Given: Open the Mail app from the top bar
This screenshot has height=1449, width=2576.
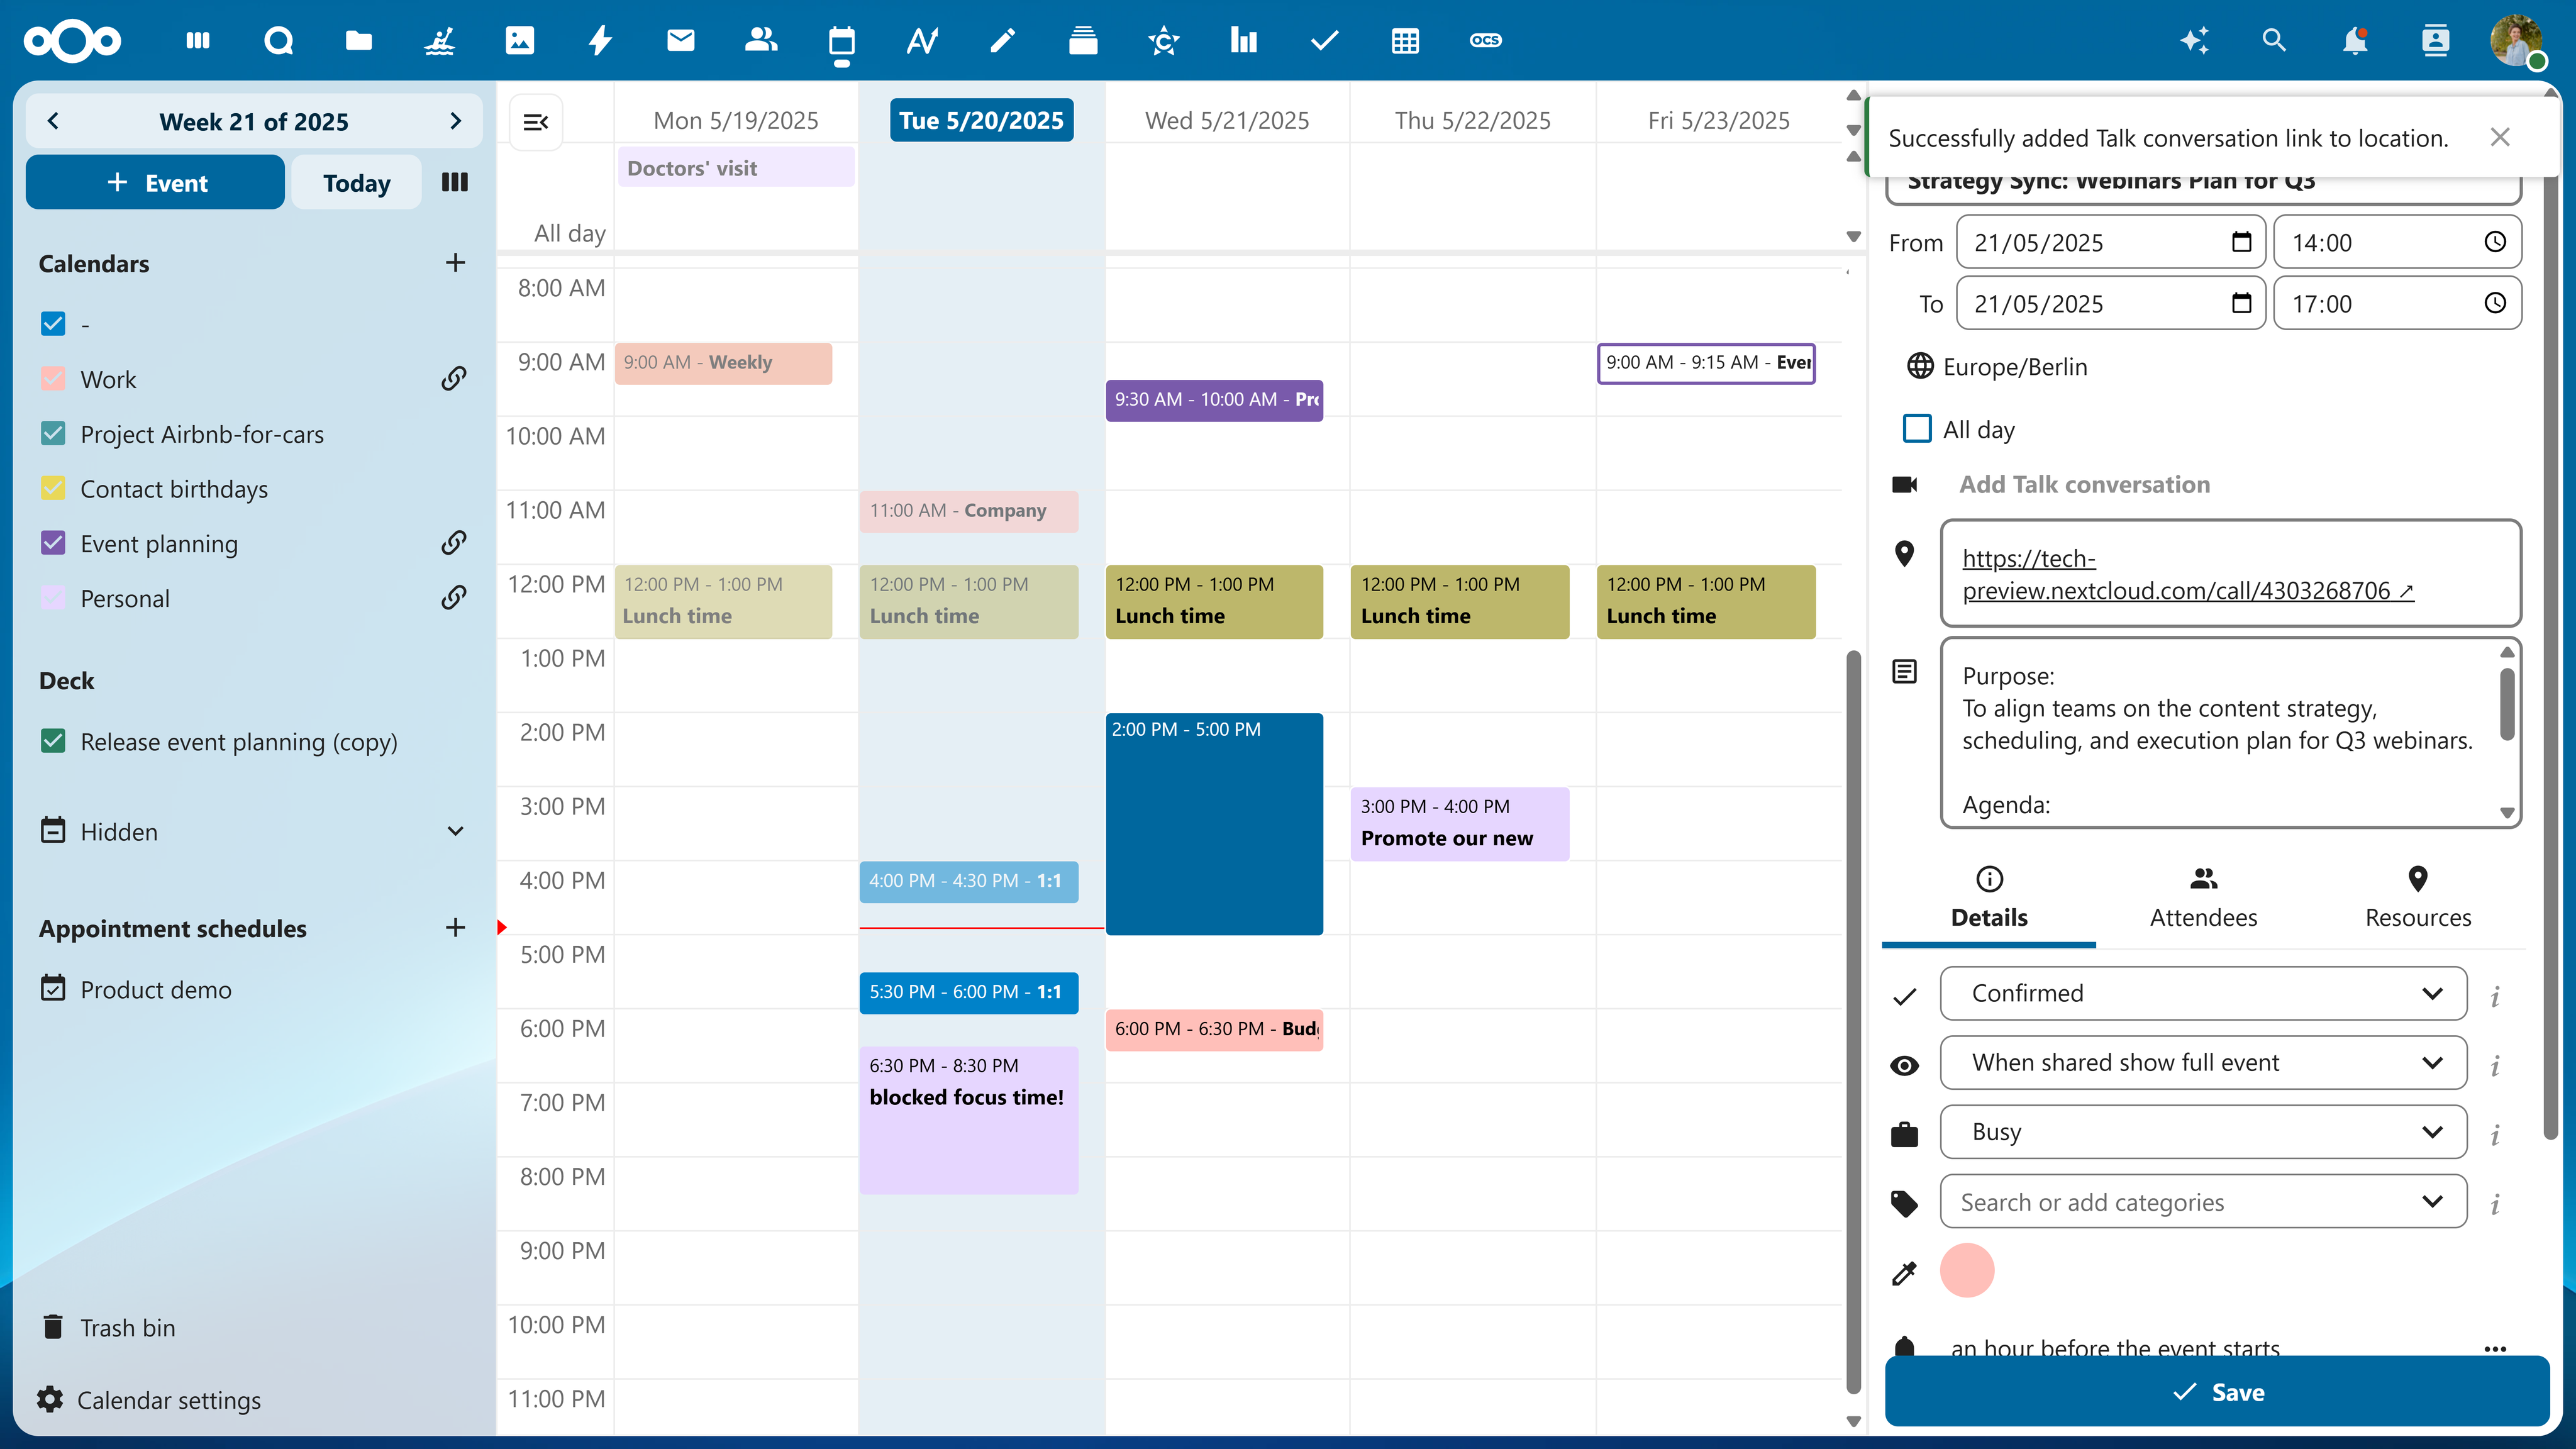Looking at the screenshot, I should pyautogui.click(x=680, y=41).
